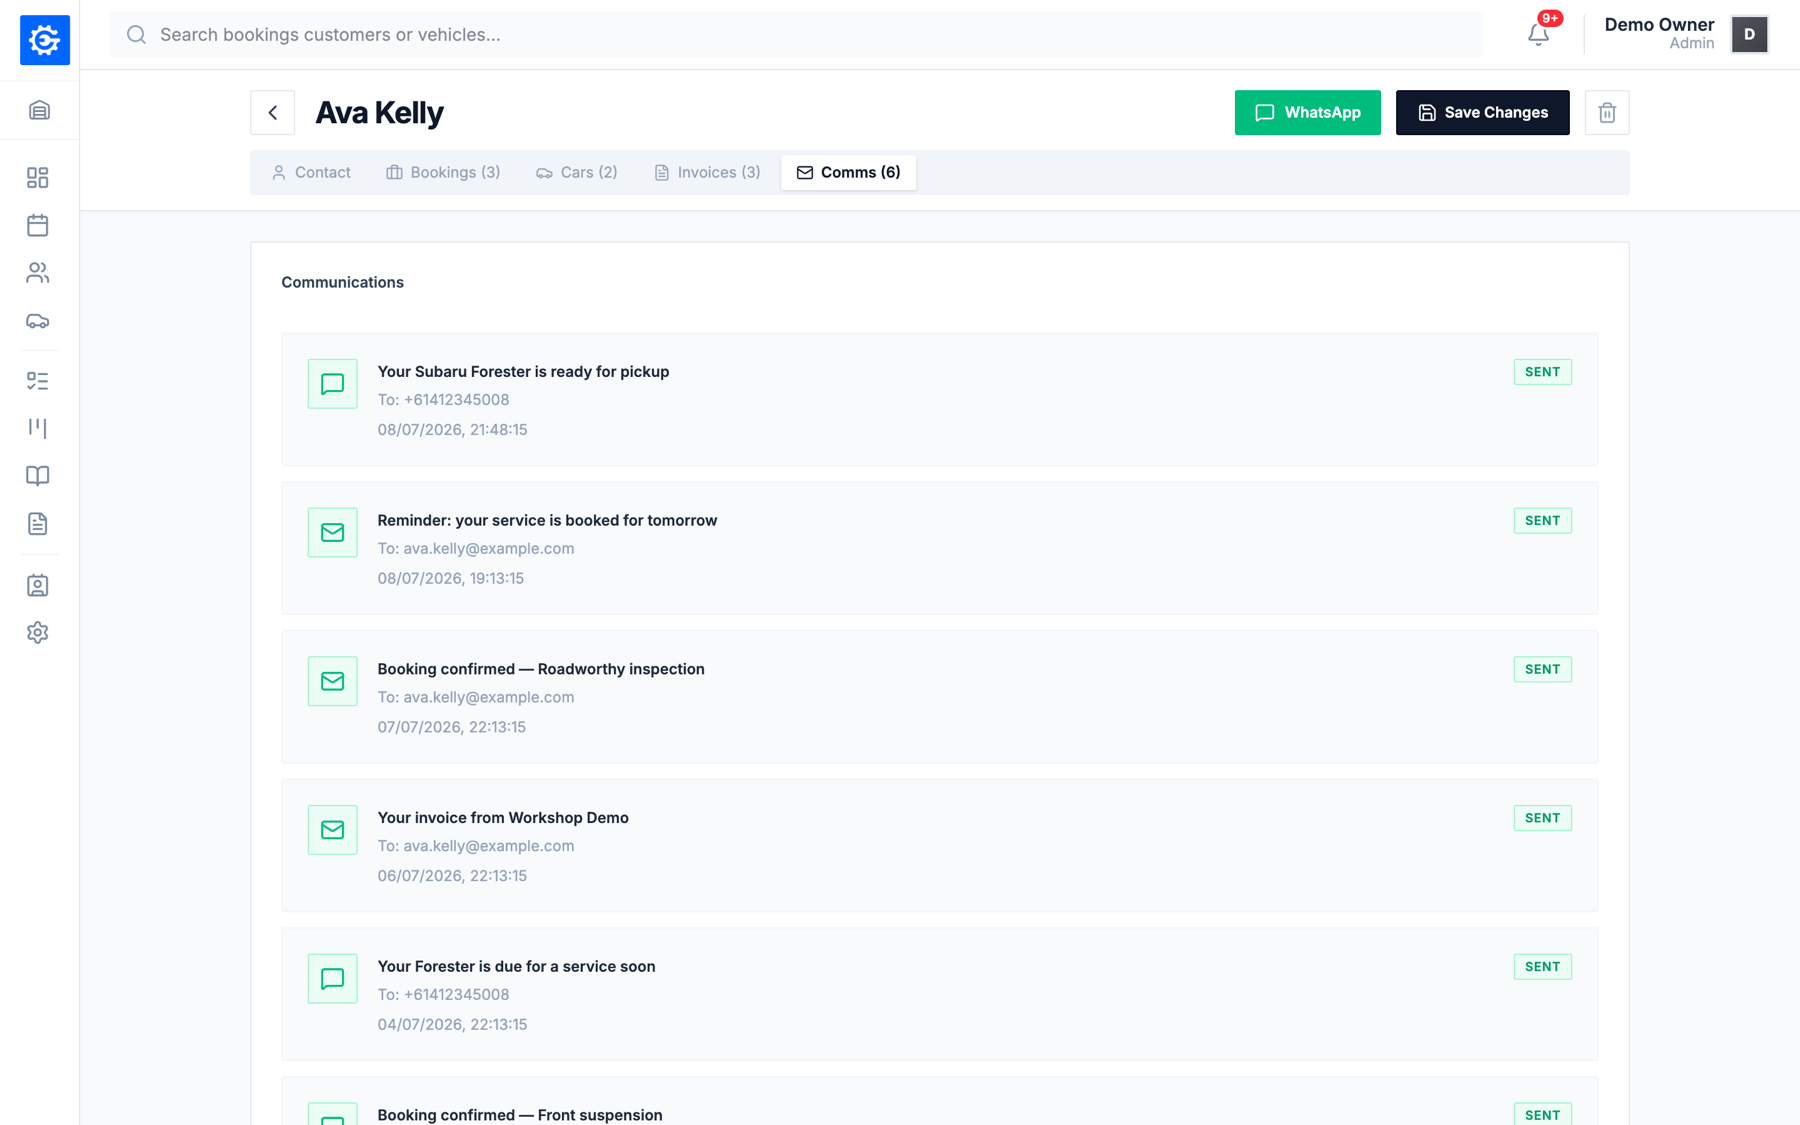This screenshot has width=1800, height=1125.
Task: Open the open-book icon in sidebar
Action: point(38,476)
